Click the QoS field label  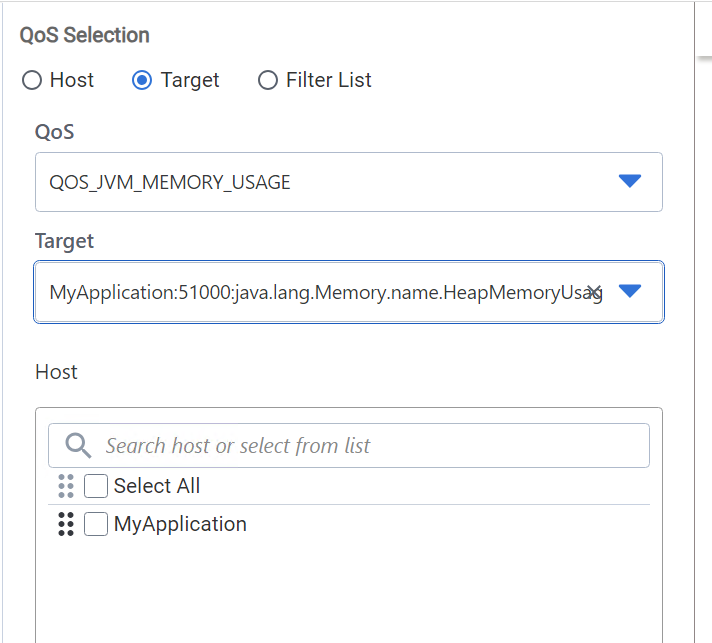(54, 133)
